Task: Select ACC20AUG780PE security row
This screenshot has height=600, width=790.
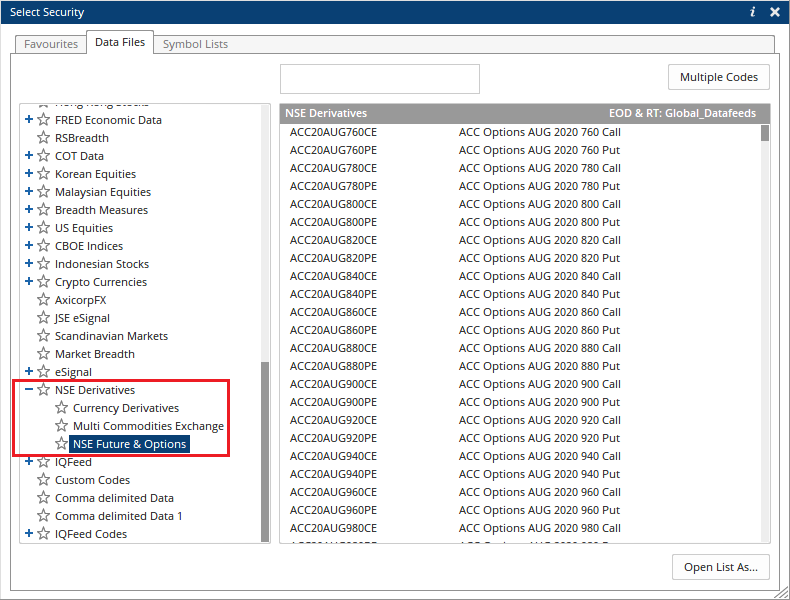Action: 520,186
